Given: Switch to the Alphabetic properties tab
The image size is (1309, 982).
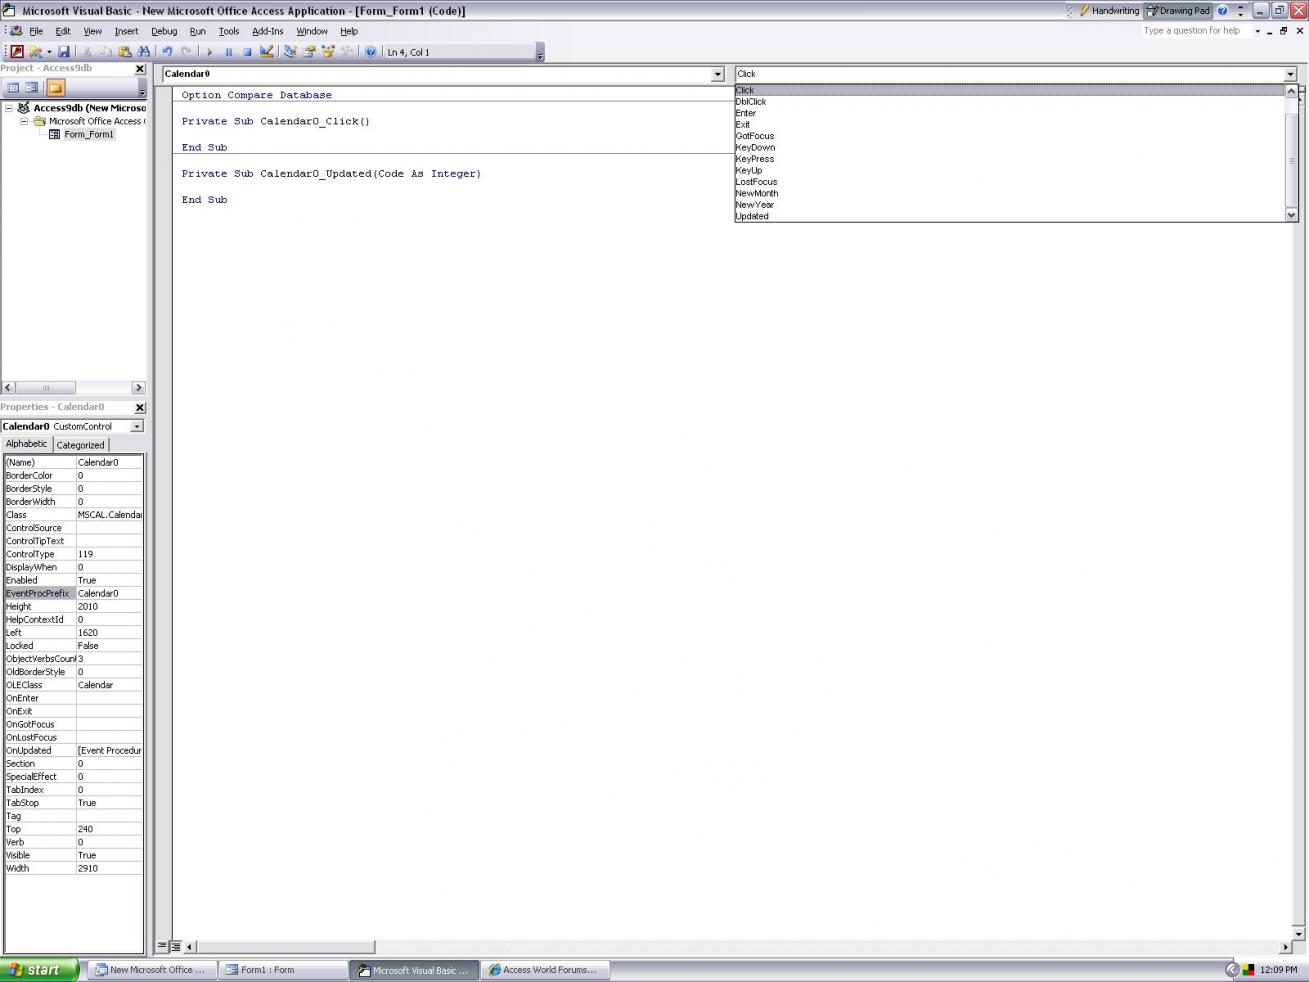Looking at the screenshot, I should pyautogui.click(x=27, y=444).
